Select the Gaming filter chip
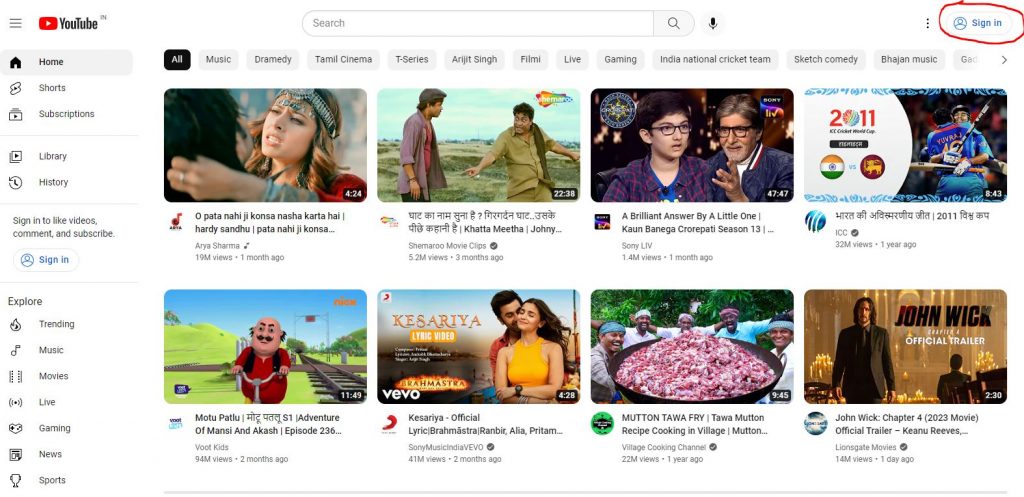 [x=620, y=59]
